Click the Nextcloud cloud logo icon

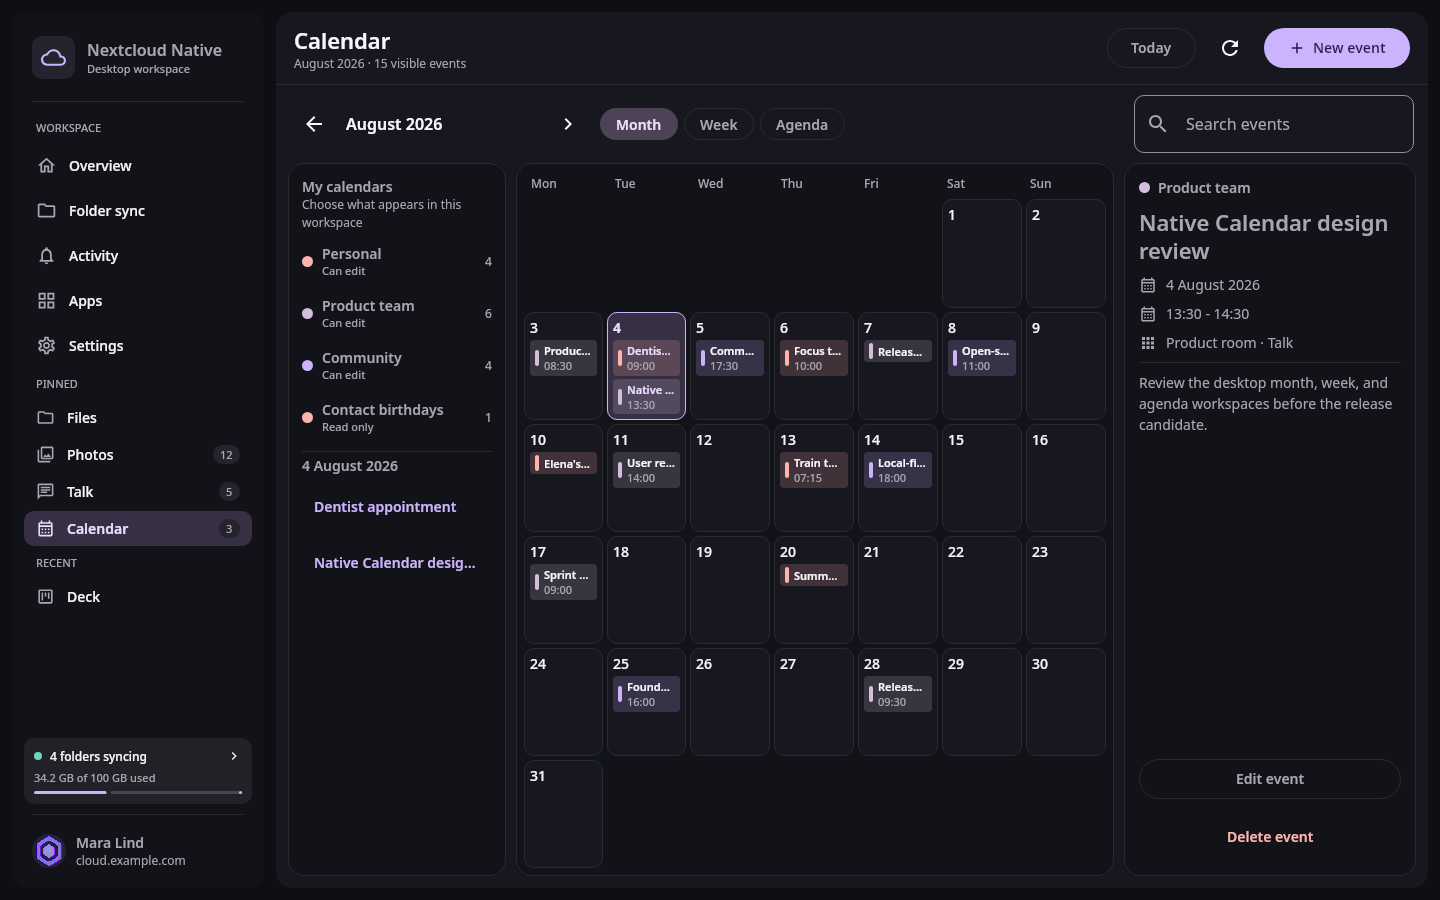coord(54,58)
